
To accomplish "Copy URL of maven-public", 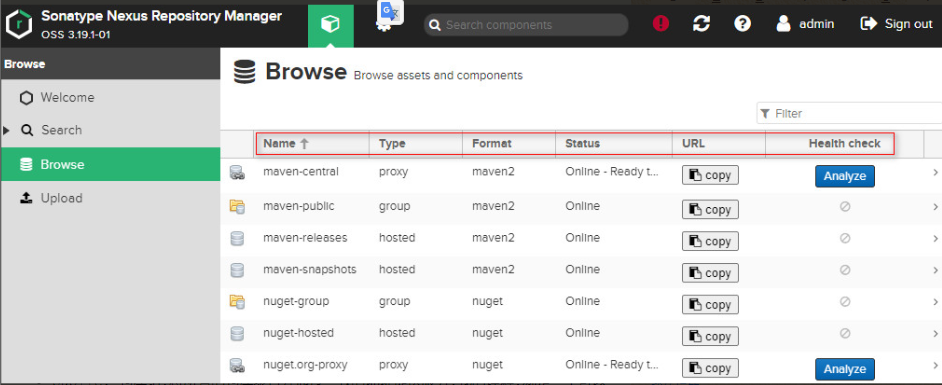I will tap(710, 209).
